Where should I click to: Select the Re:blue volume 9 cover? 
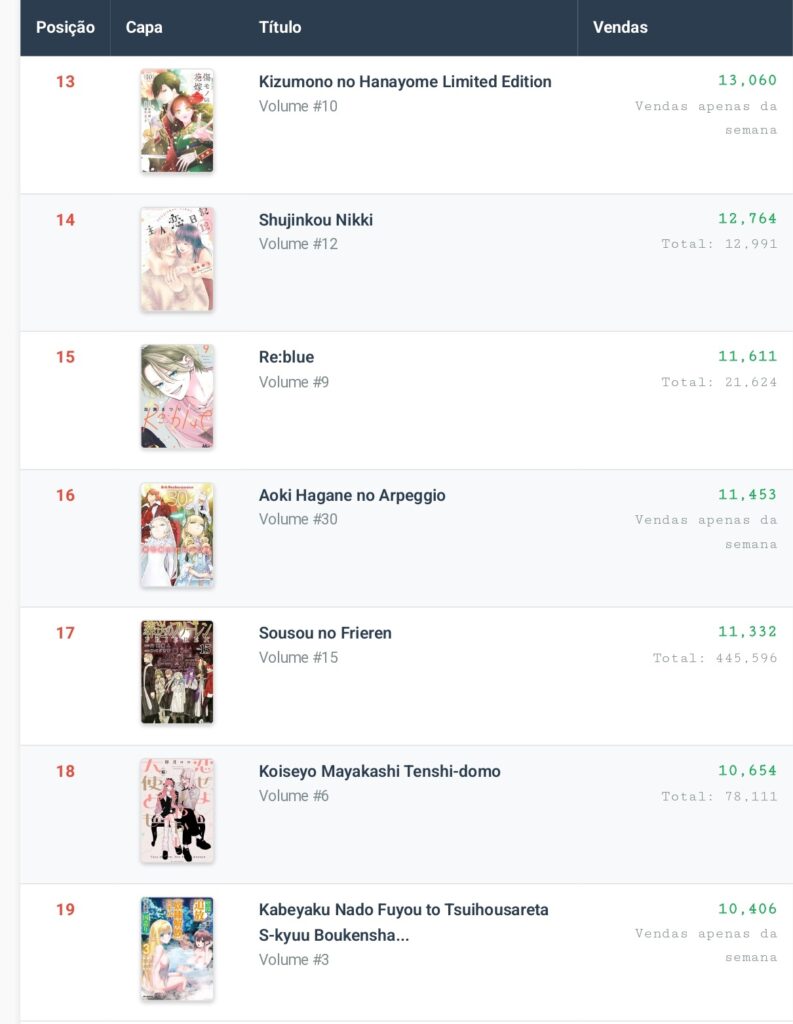point(177,397)
